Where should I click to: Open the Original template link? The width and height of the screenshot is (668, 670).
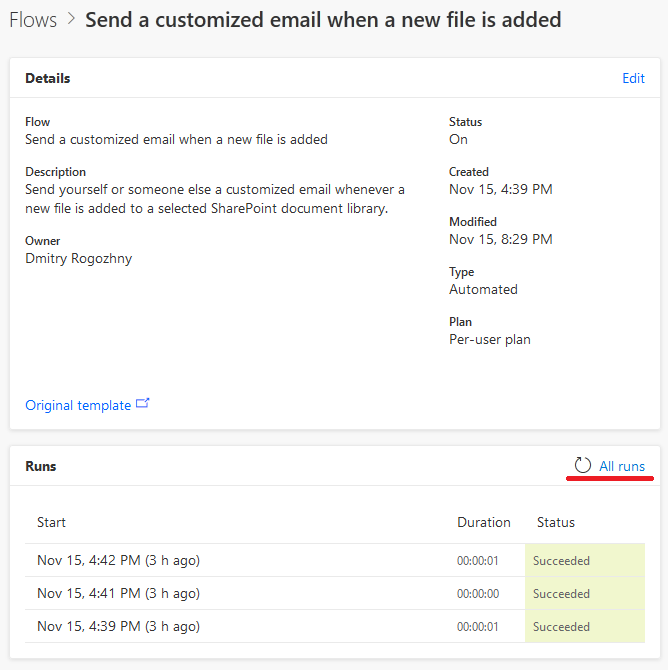pyautogui.click(x=78, y=405)
